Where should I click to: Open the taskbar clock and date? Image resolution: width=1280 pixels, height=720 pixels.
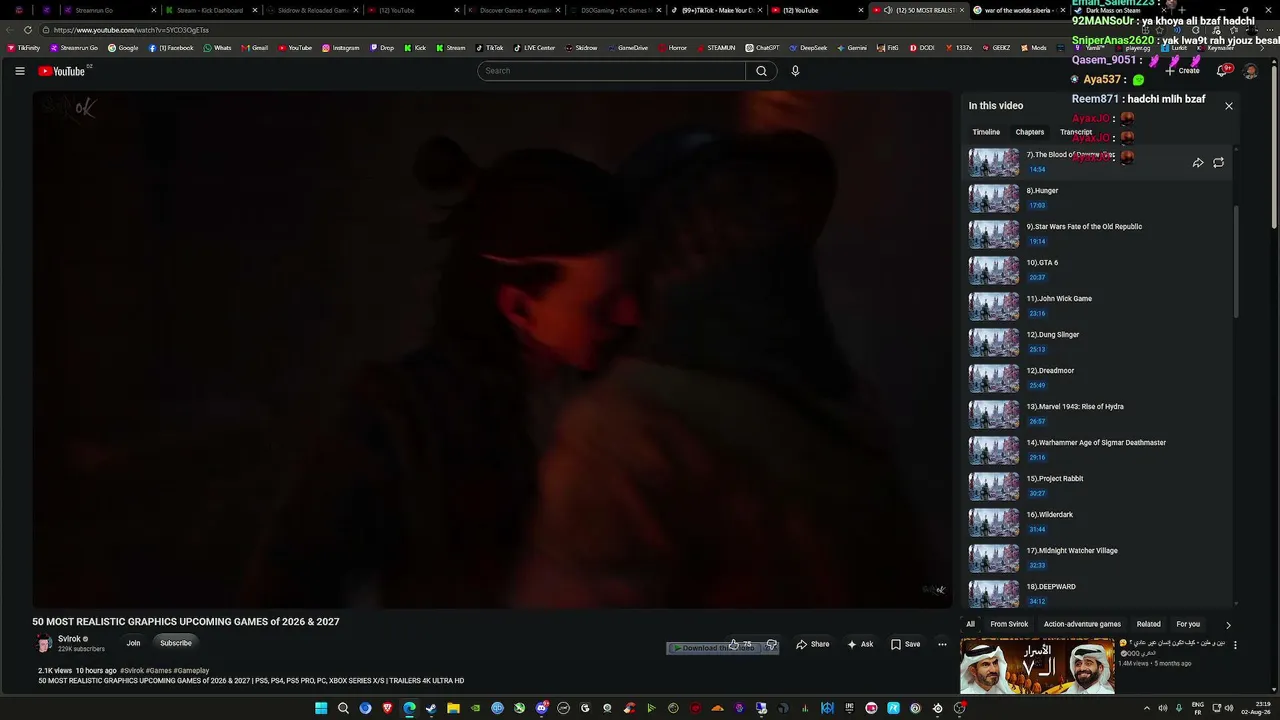point(1255,708)
